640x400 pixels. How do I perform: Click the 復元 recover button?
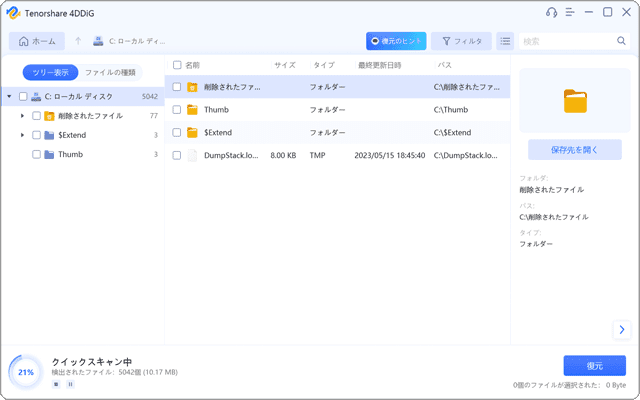click(595, 366)
